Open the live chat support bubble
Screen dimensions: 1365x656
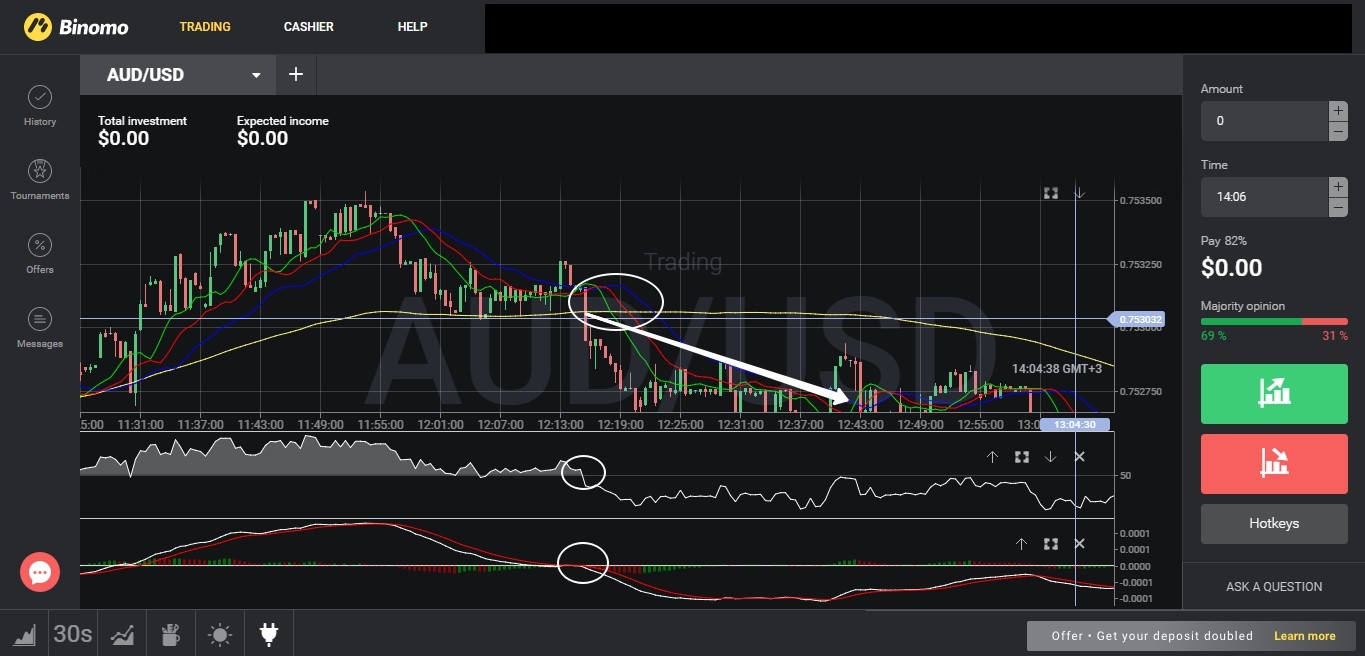click(x=40, y=572)
